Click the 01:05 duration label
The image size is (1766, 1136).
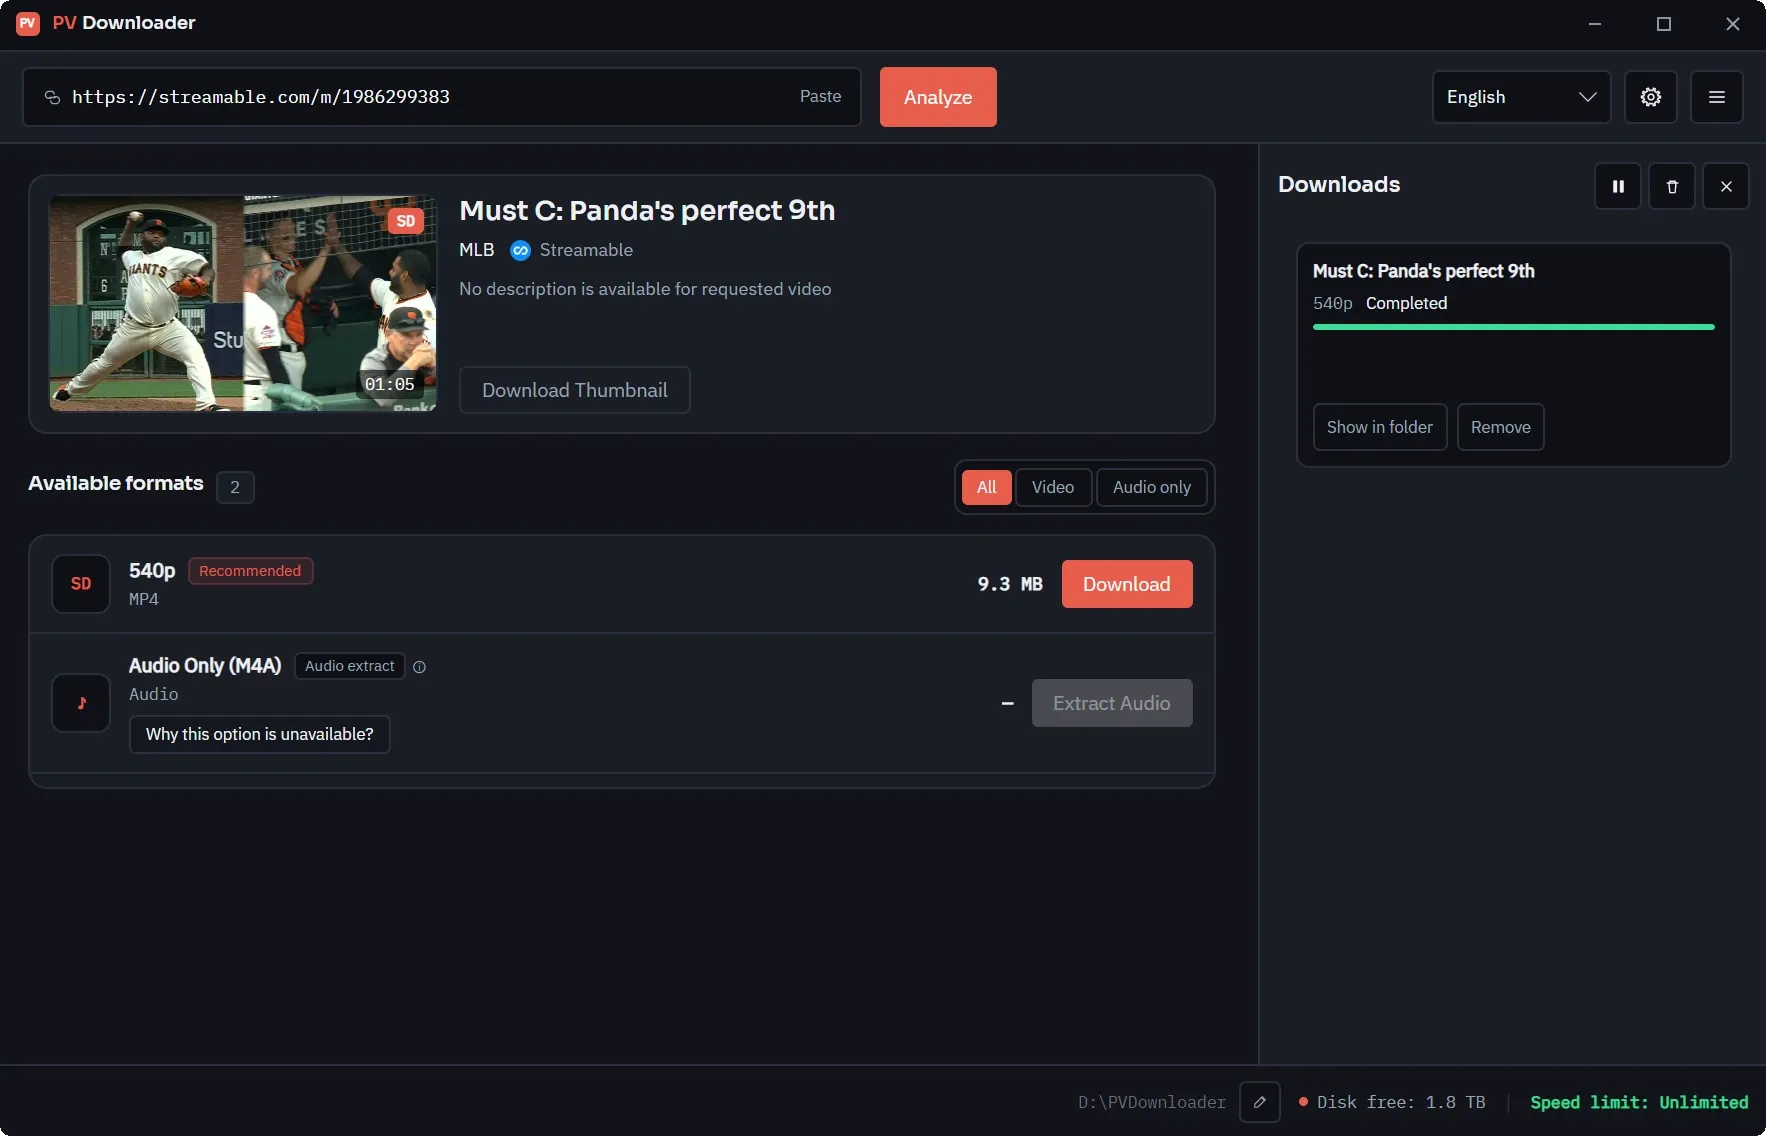point(389,384)
